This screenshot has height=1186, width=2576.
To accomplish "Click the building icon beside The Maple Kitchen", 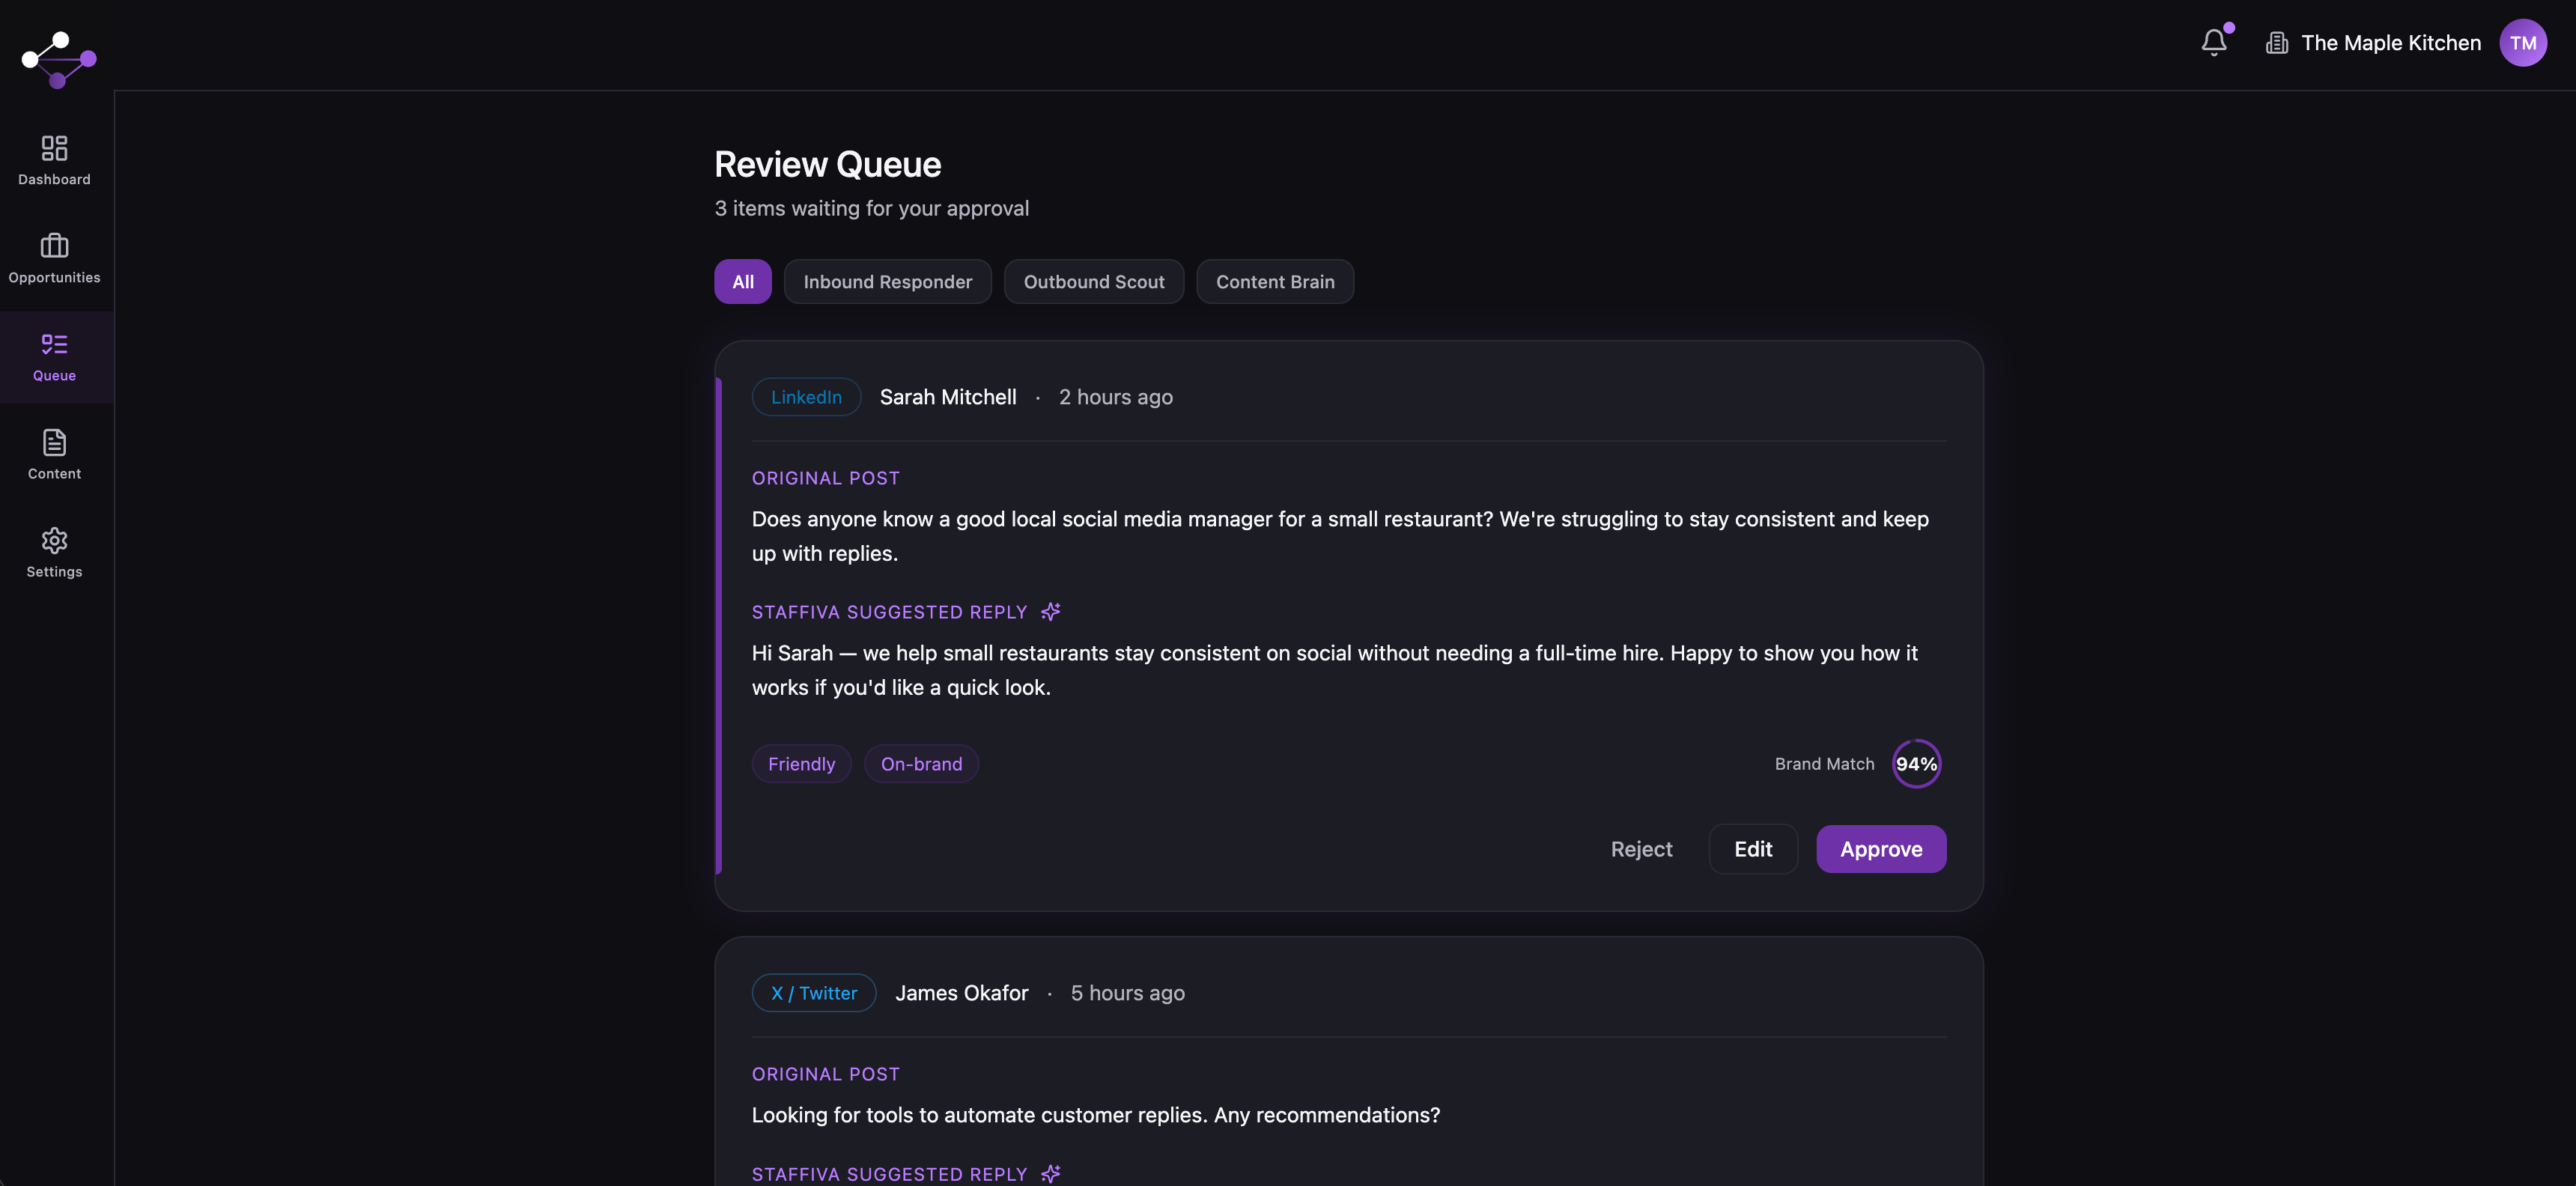I will 2277,42.
